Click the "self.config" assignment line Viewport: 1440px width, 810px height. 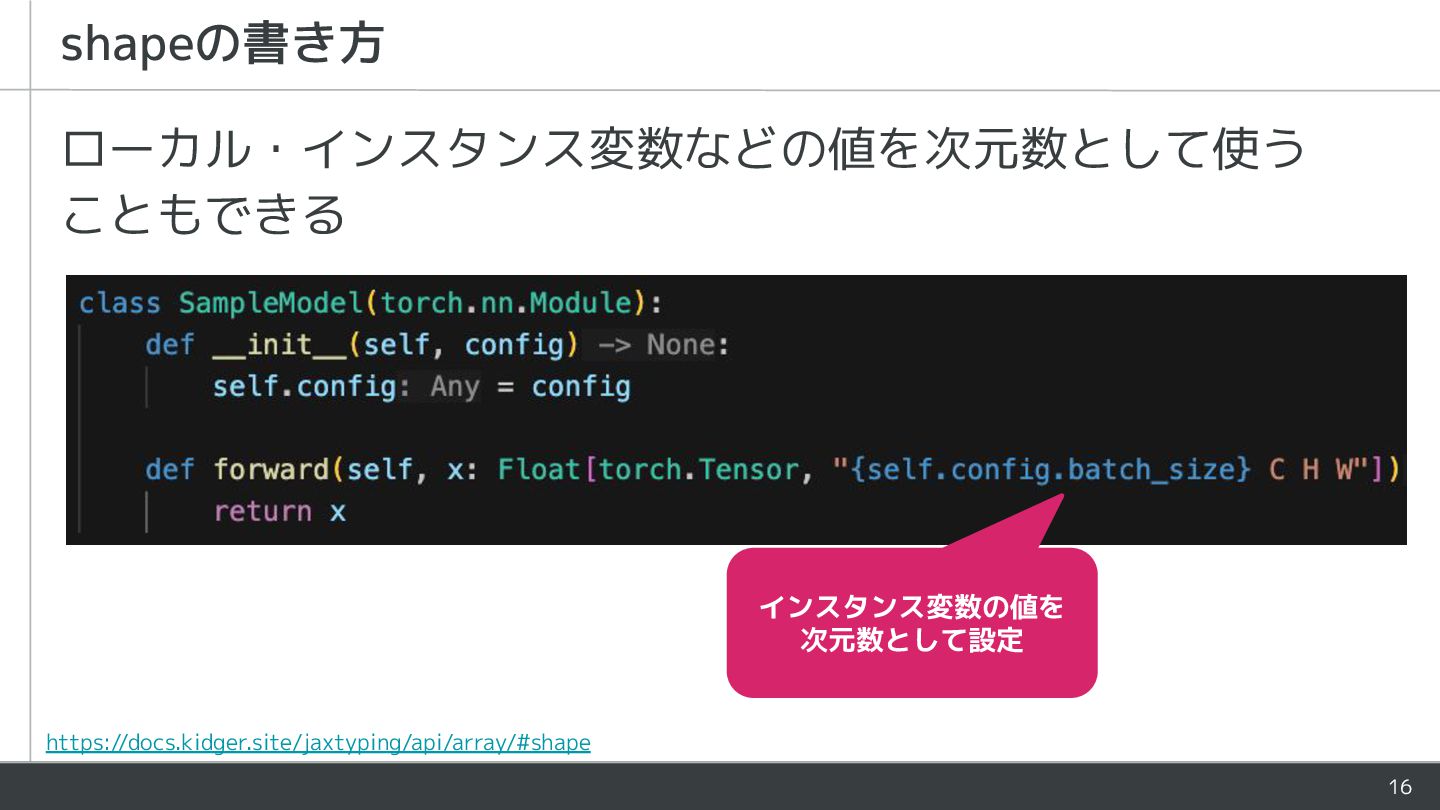pyautogui.click(x=421, y=386)
